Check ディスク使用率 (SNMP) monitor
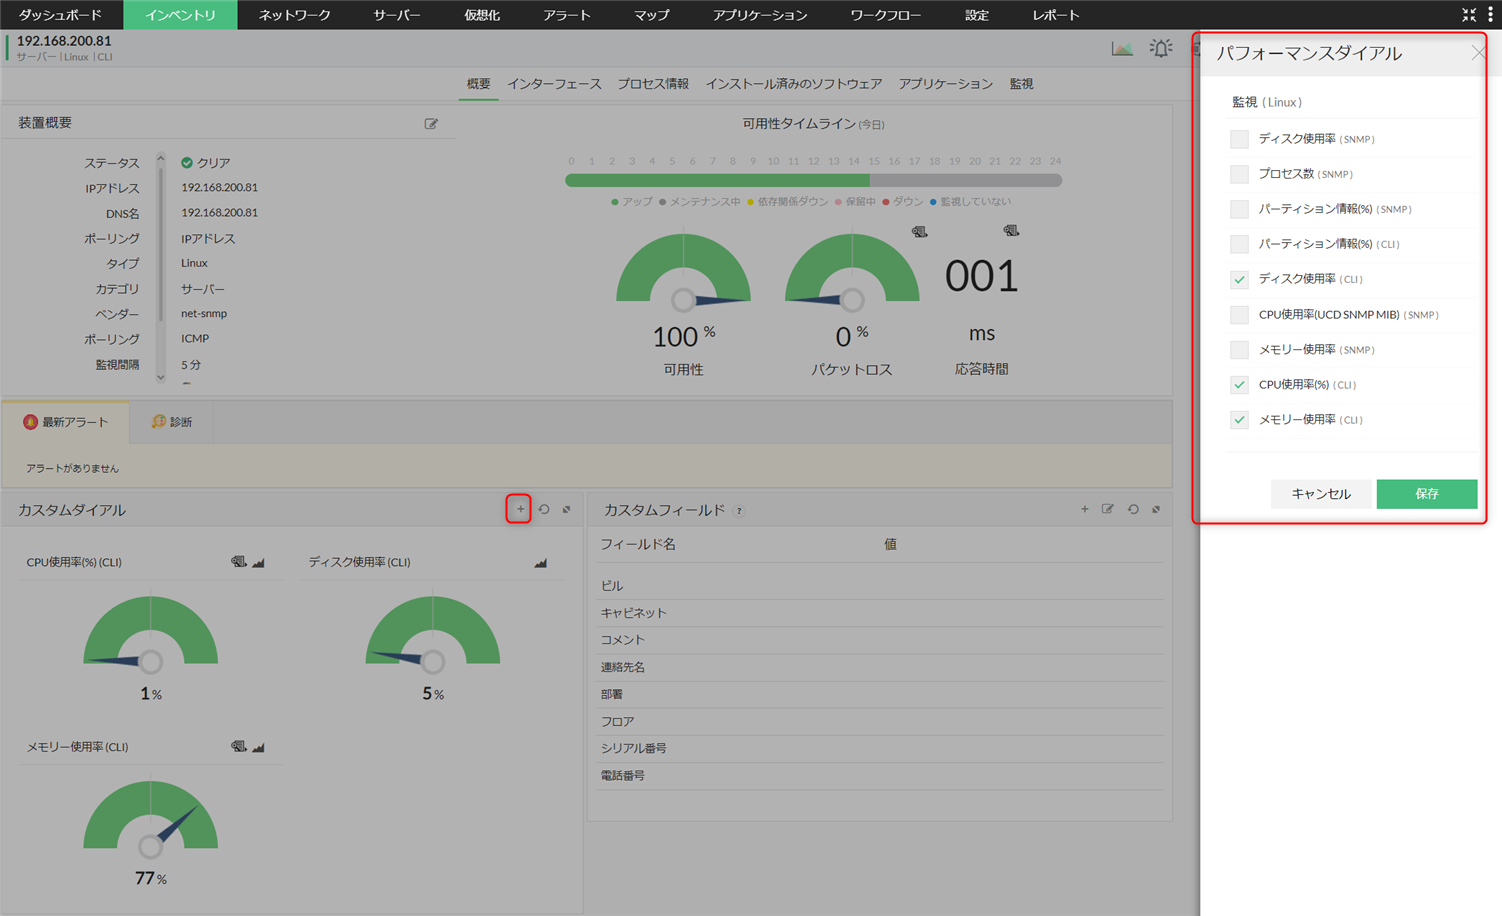Image resolution: width=1502 pixels, height=916 pixels. coord(1239,139)
